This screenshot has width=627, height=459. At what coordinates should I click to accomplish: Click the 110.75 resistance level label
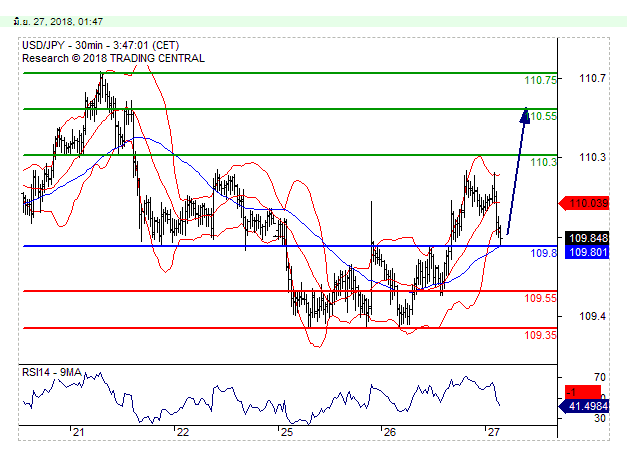click(x=540, y=80)
